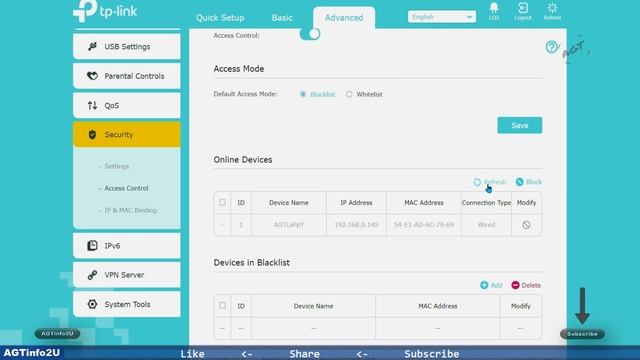Open the Security menu
Screen dimensions: 640x360
click(x=127, y=135)
